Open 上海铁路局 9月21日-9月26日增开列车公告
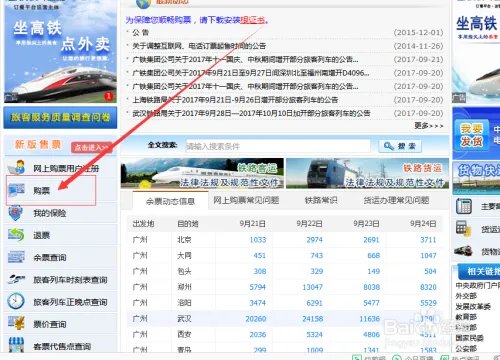500x360 pixels. click(235, 100)
